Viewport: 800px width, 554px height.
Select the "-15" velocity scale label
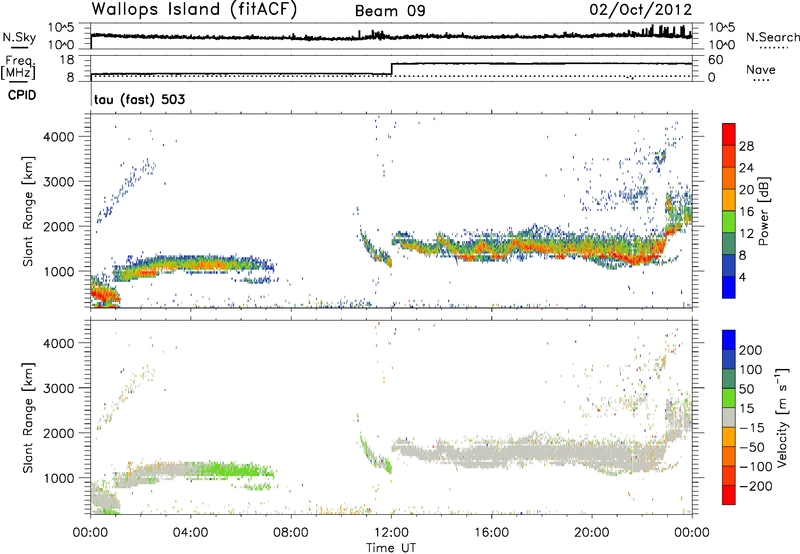(x=751, y=427)
